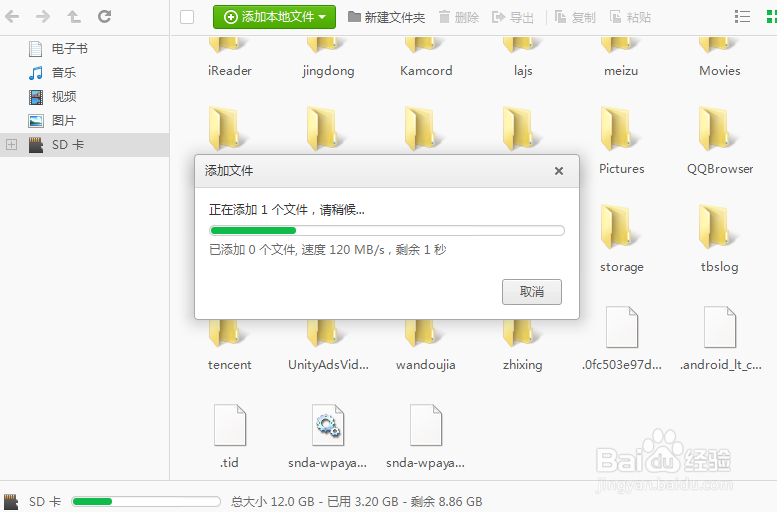Expand the SD 卡 tree node

pos(11,145)
